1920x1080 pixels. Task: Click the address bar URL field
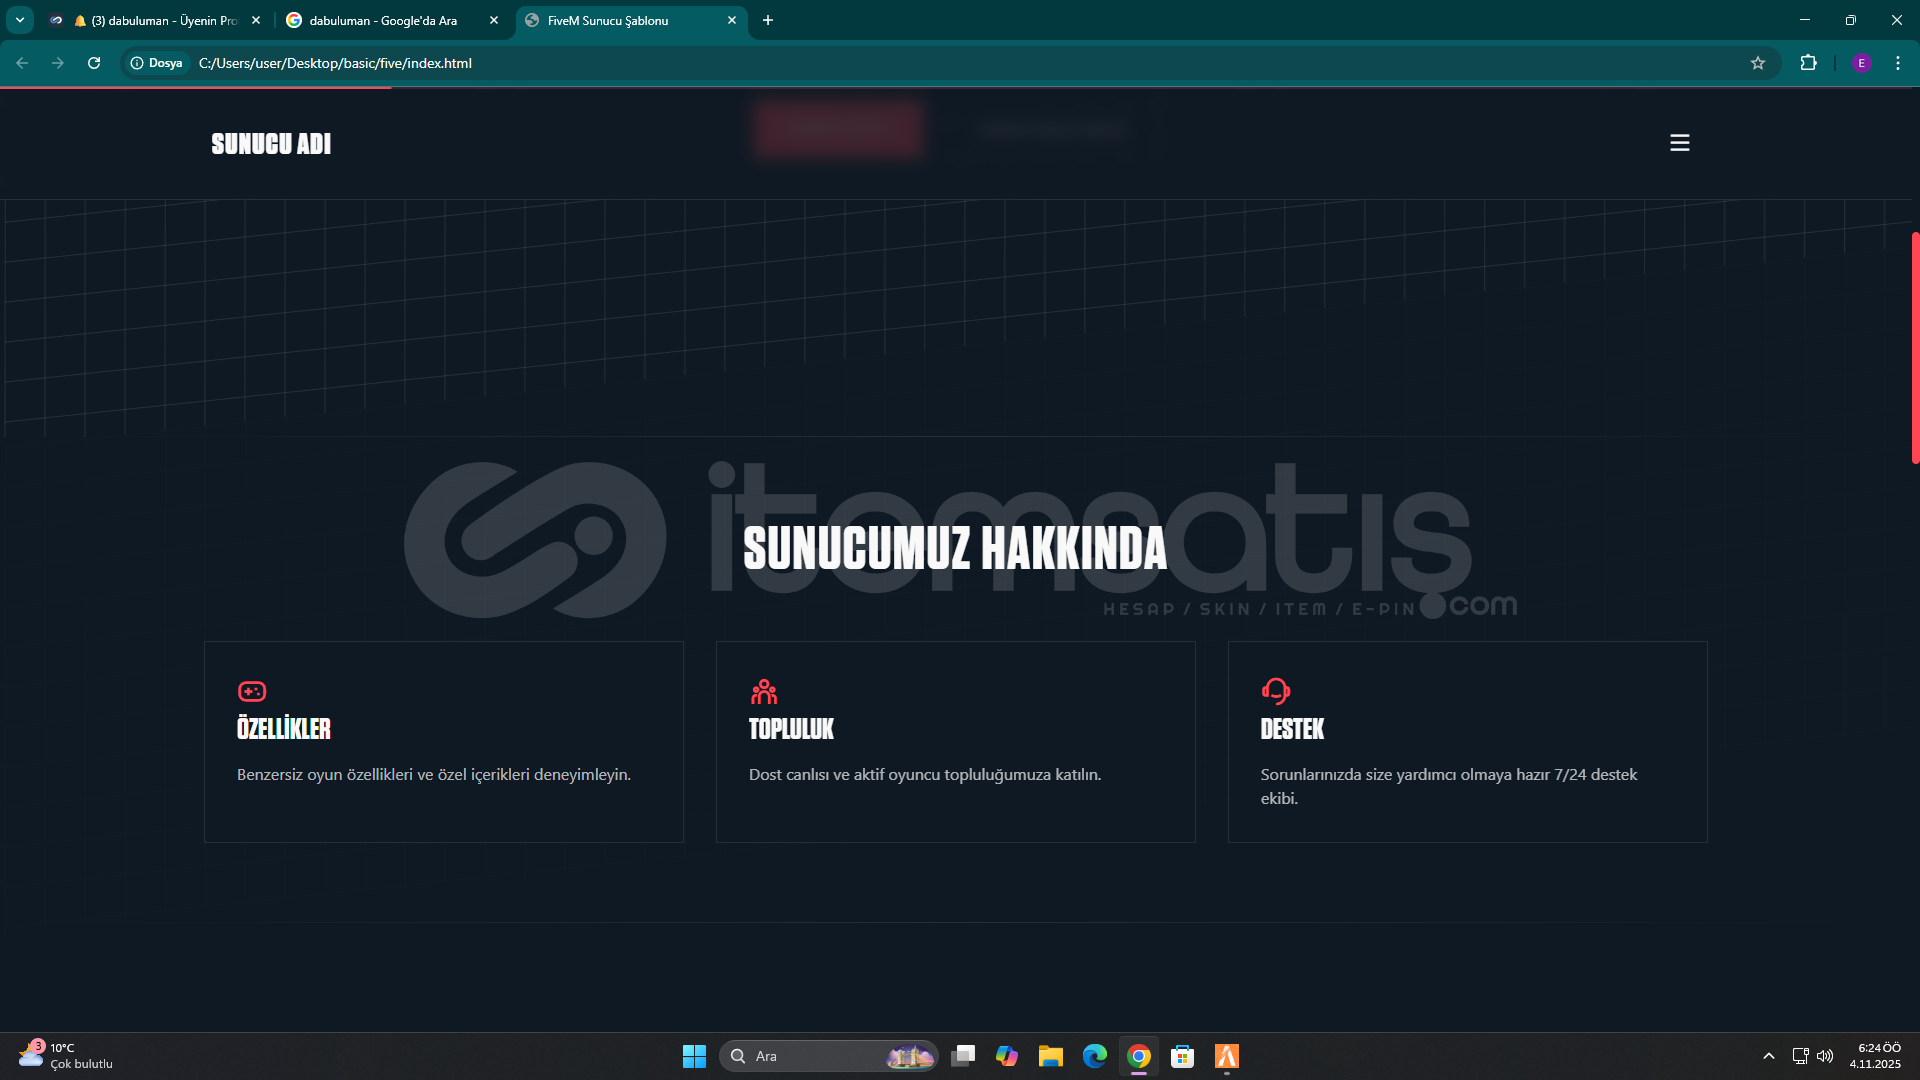pos(800,63)
